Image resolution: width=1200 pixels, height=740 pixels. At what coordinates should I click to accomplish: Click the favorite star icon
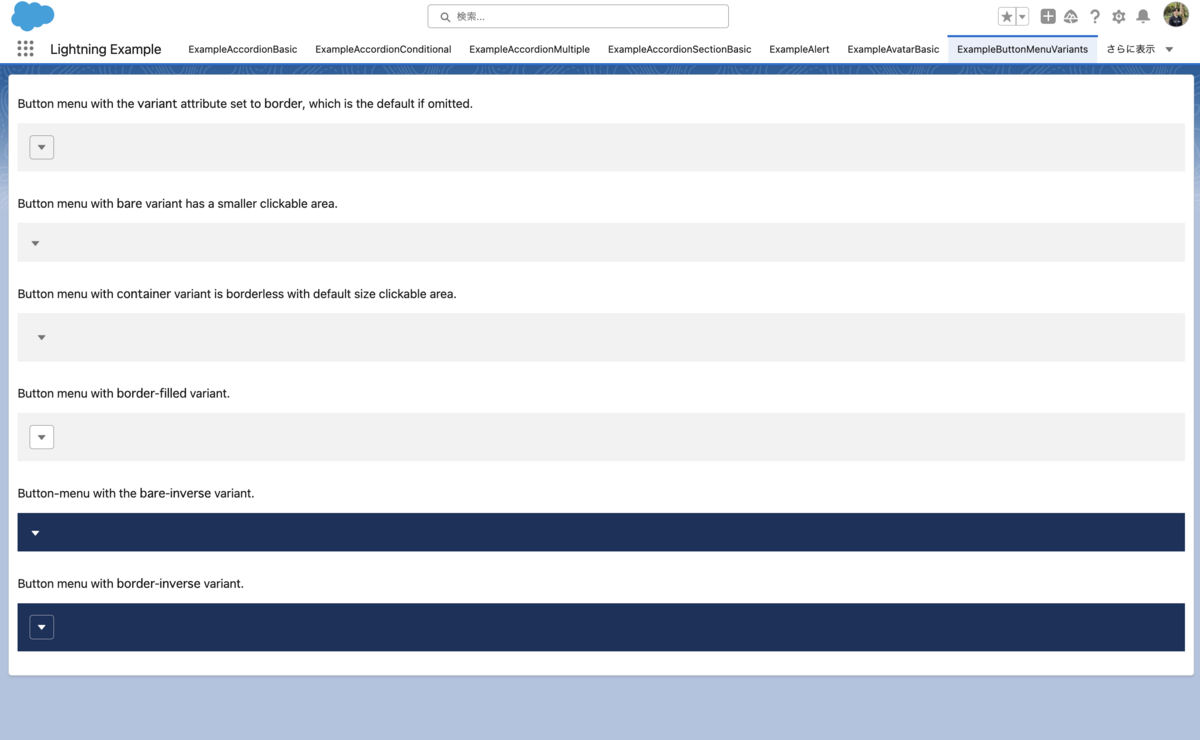click(1006, 16)
